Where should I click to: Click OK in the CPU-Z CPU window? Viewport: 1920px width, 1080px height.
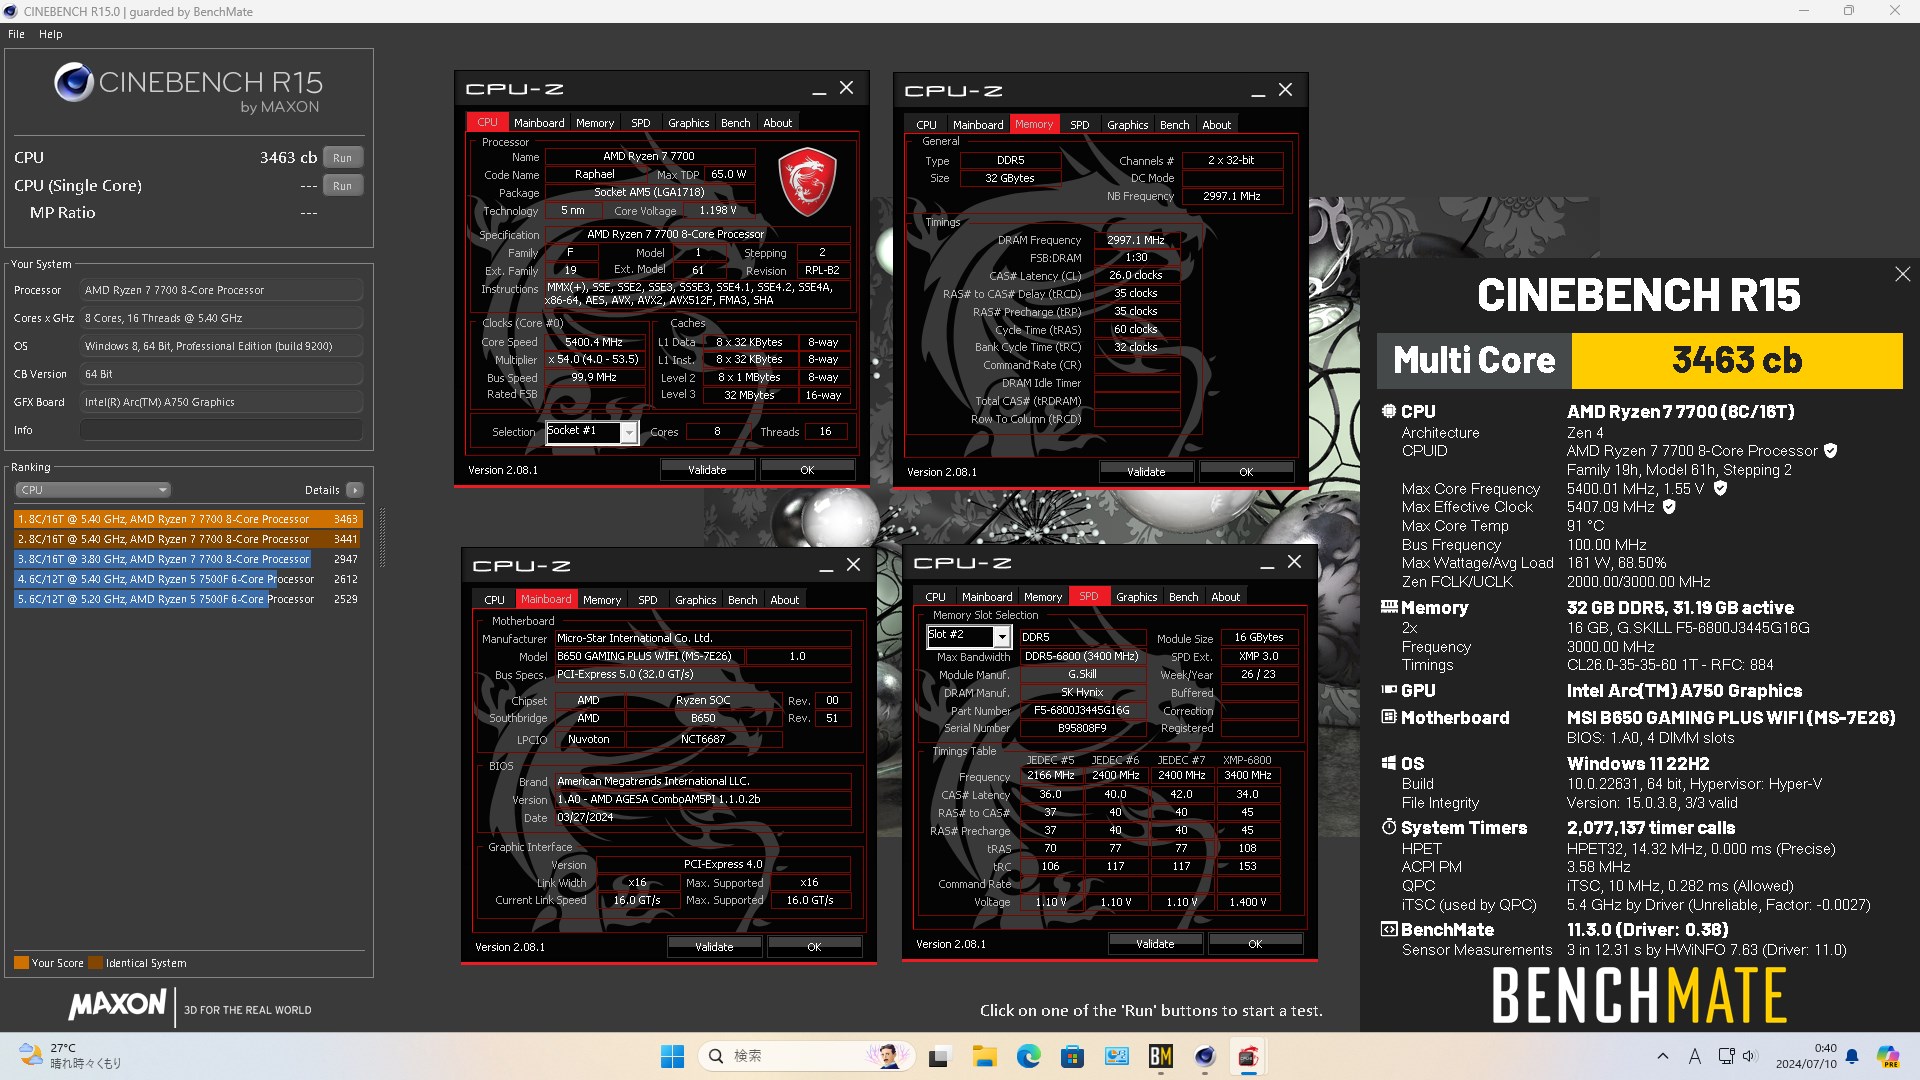tap(807, 470)
